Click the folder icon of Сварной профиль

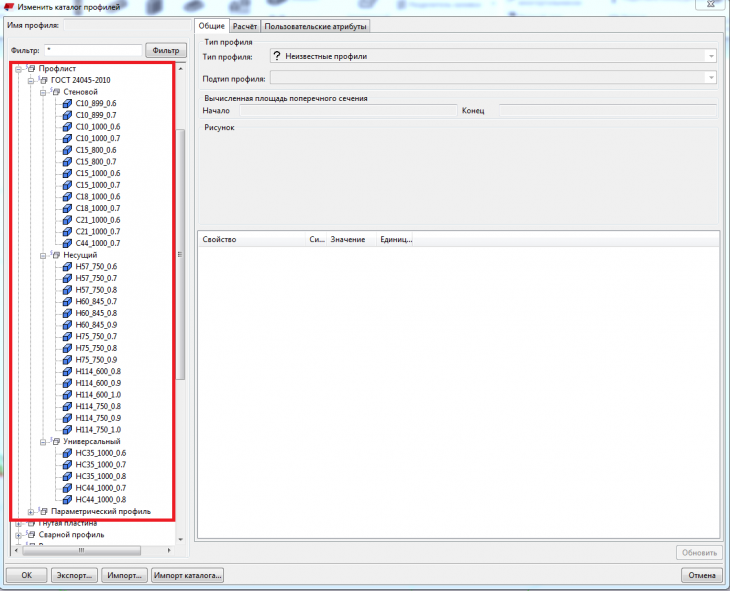(31, 534)
